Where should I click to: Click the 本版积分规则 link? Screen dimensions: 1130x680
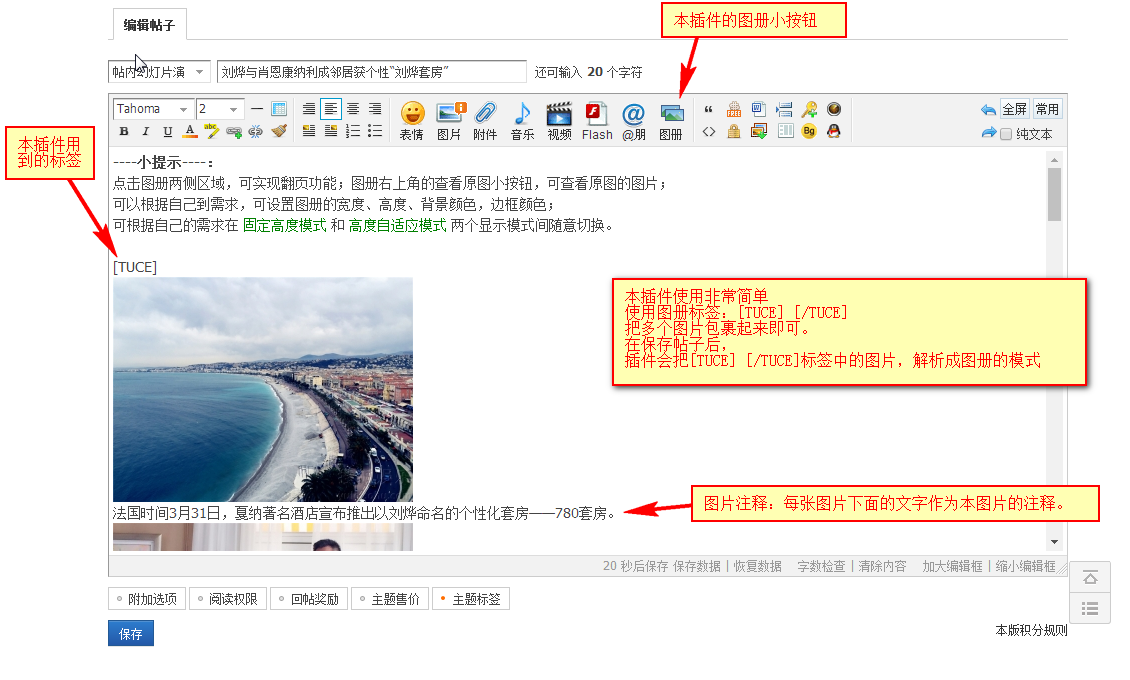coord(1031,630)
